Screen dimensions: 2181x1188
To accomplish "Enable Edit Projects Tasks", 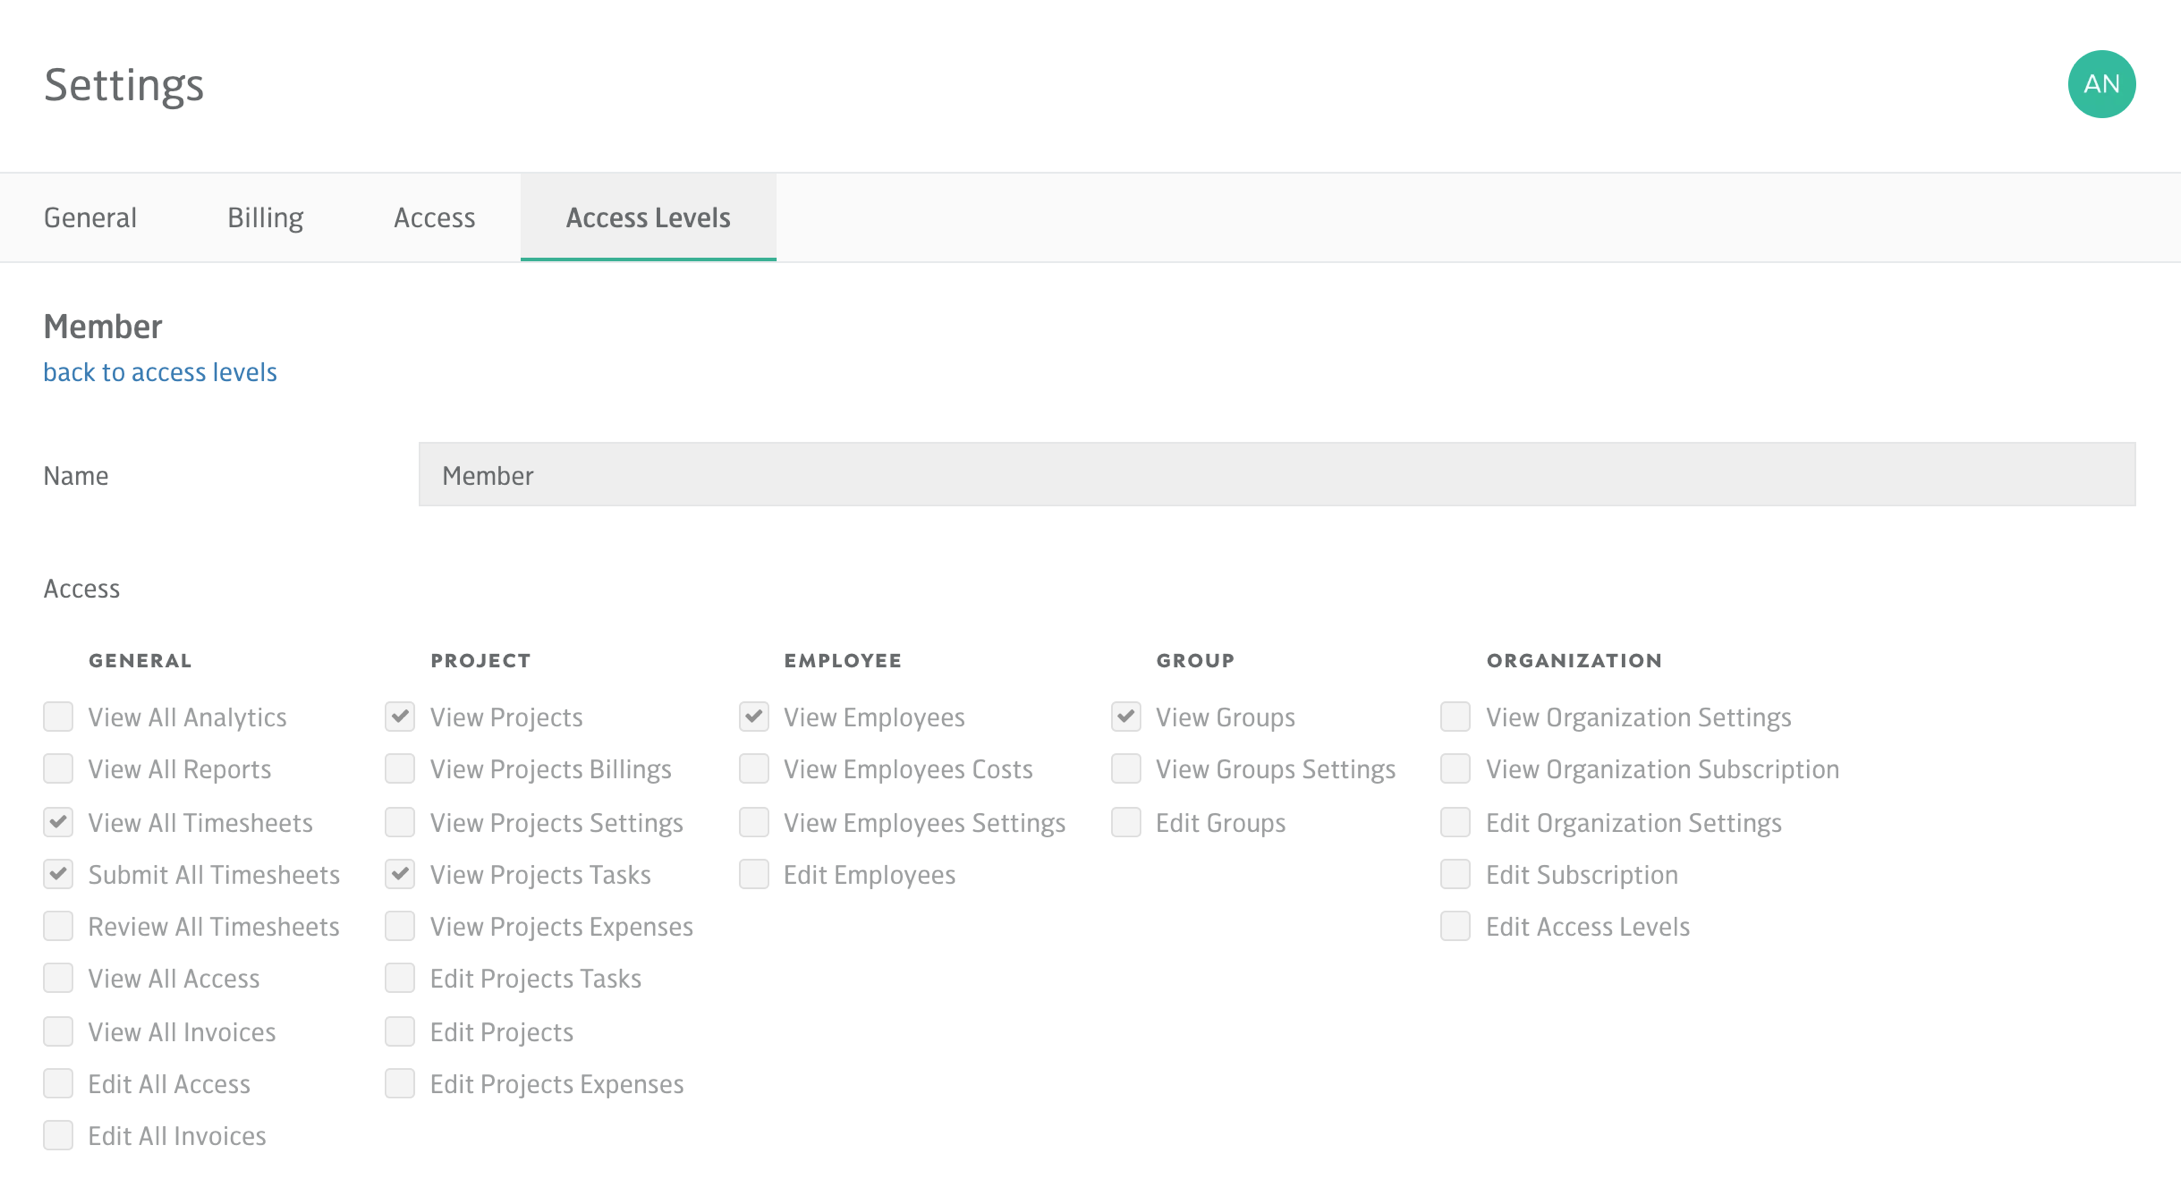I will point(400,978).
